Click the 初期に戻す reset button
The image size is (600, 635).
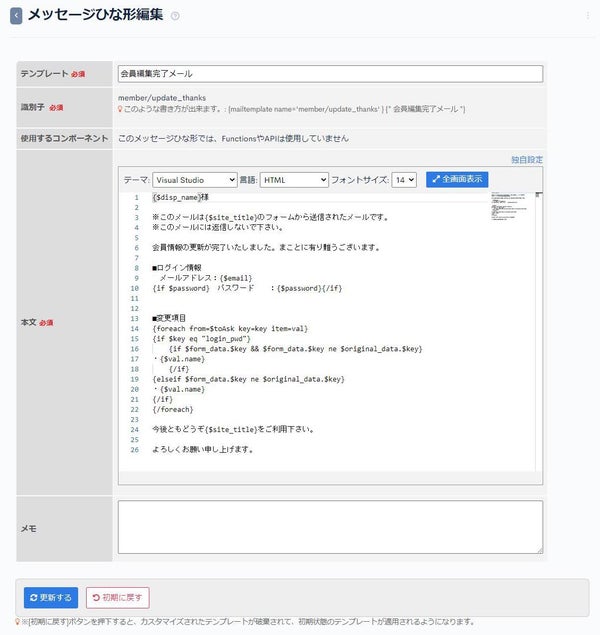pyautogui.click(x=117, y=597)
